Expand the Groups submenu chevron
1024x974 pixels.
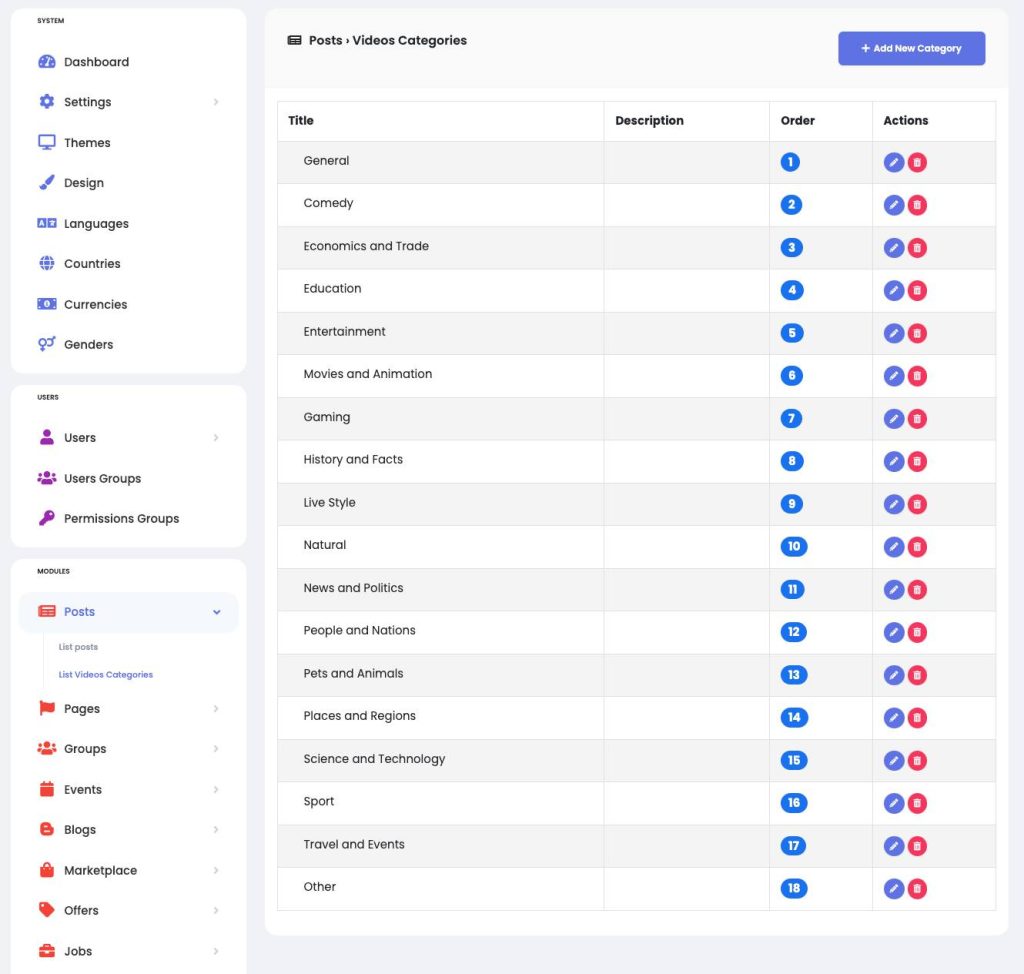point(216,749)
